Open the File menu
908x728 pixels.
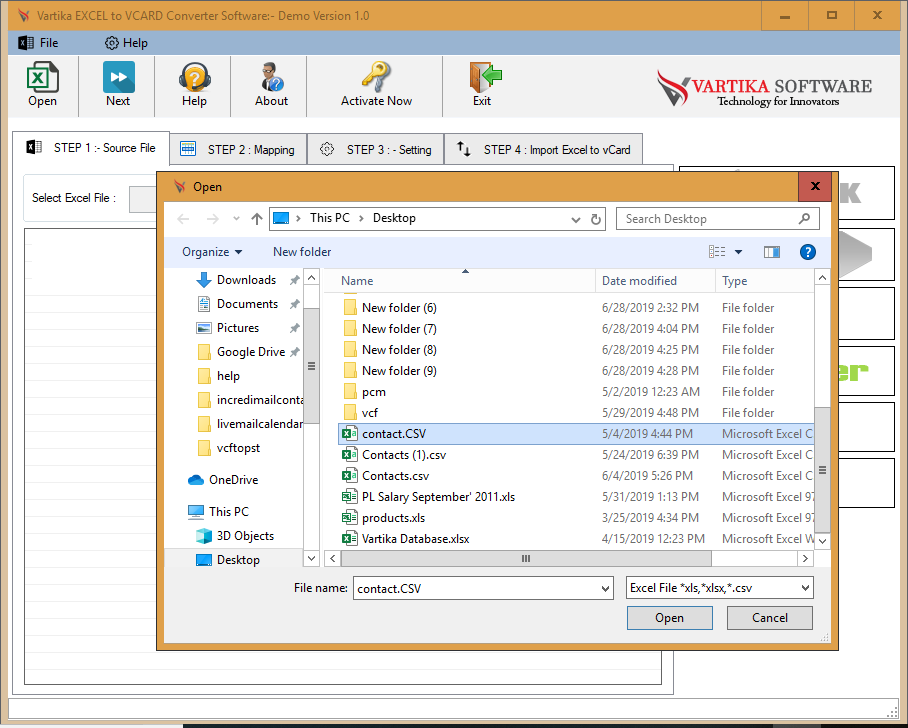pos(39,43)
